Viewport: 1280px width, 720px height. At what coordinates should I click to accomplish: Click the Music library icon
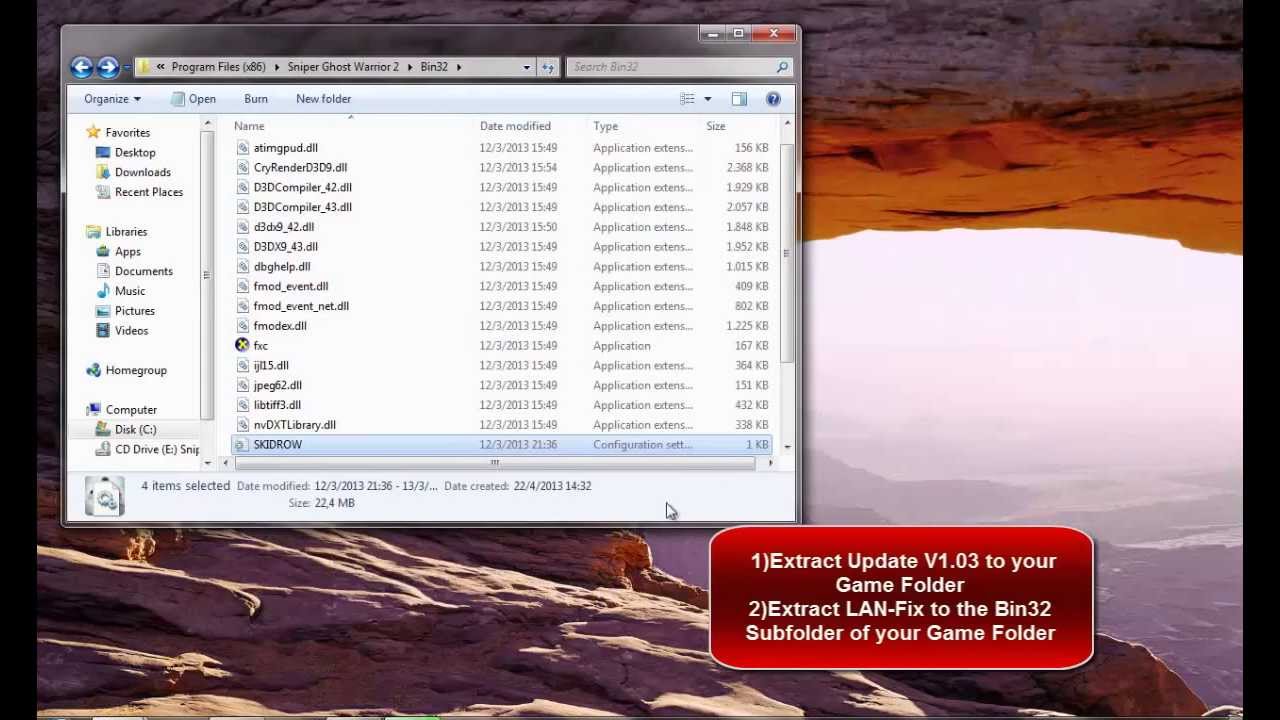point(103,291)
